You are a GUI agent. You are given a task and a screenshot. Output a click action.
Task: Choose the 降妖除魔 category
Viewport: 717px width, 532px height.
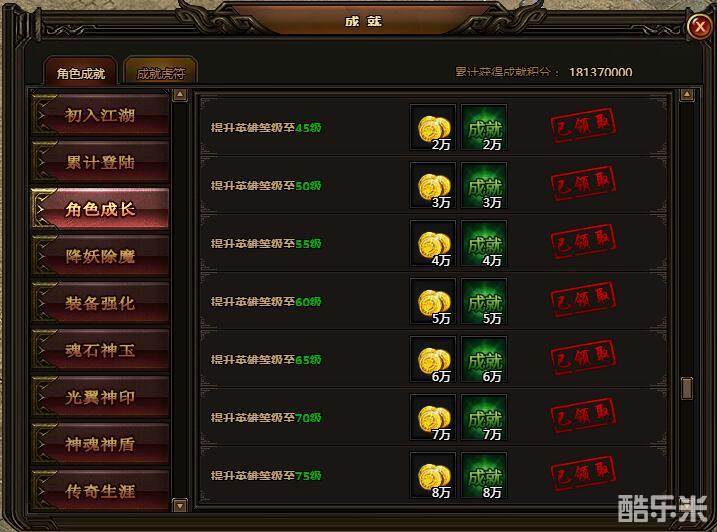[x=100, y=256]
